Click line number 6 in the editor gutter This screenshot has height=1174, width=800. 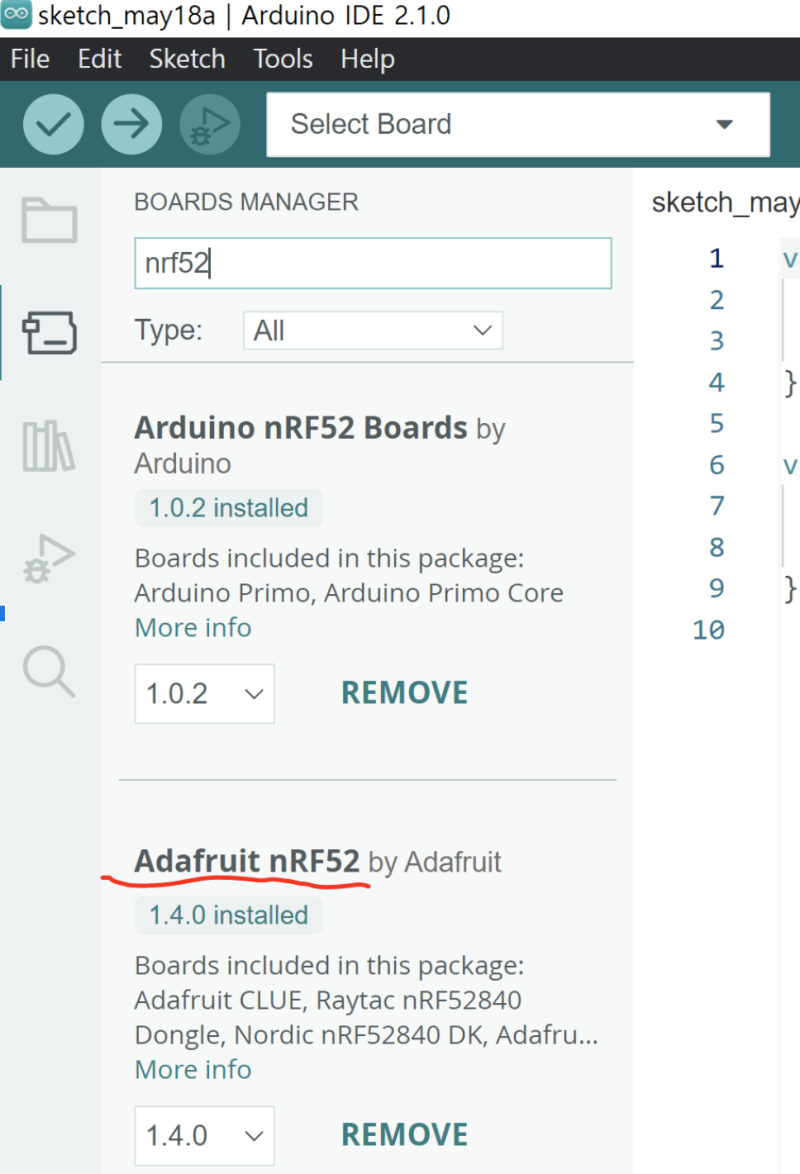point(717,465)
